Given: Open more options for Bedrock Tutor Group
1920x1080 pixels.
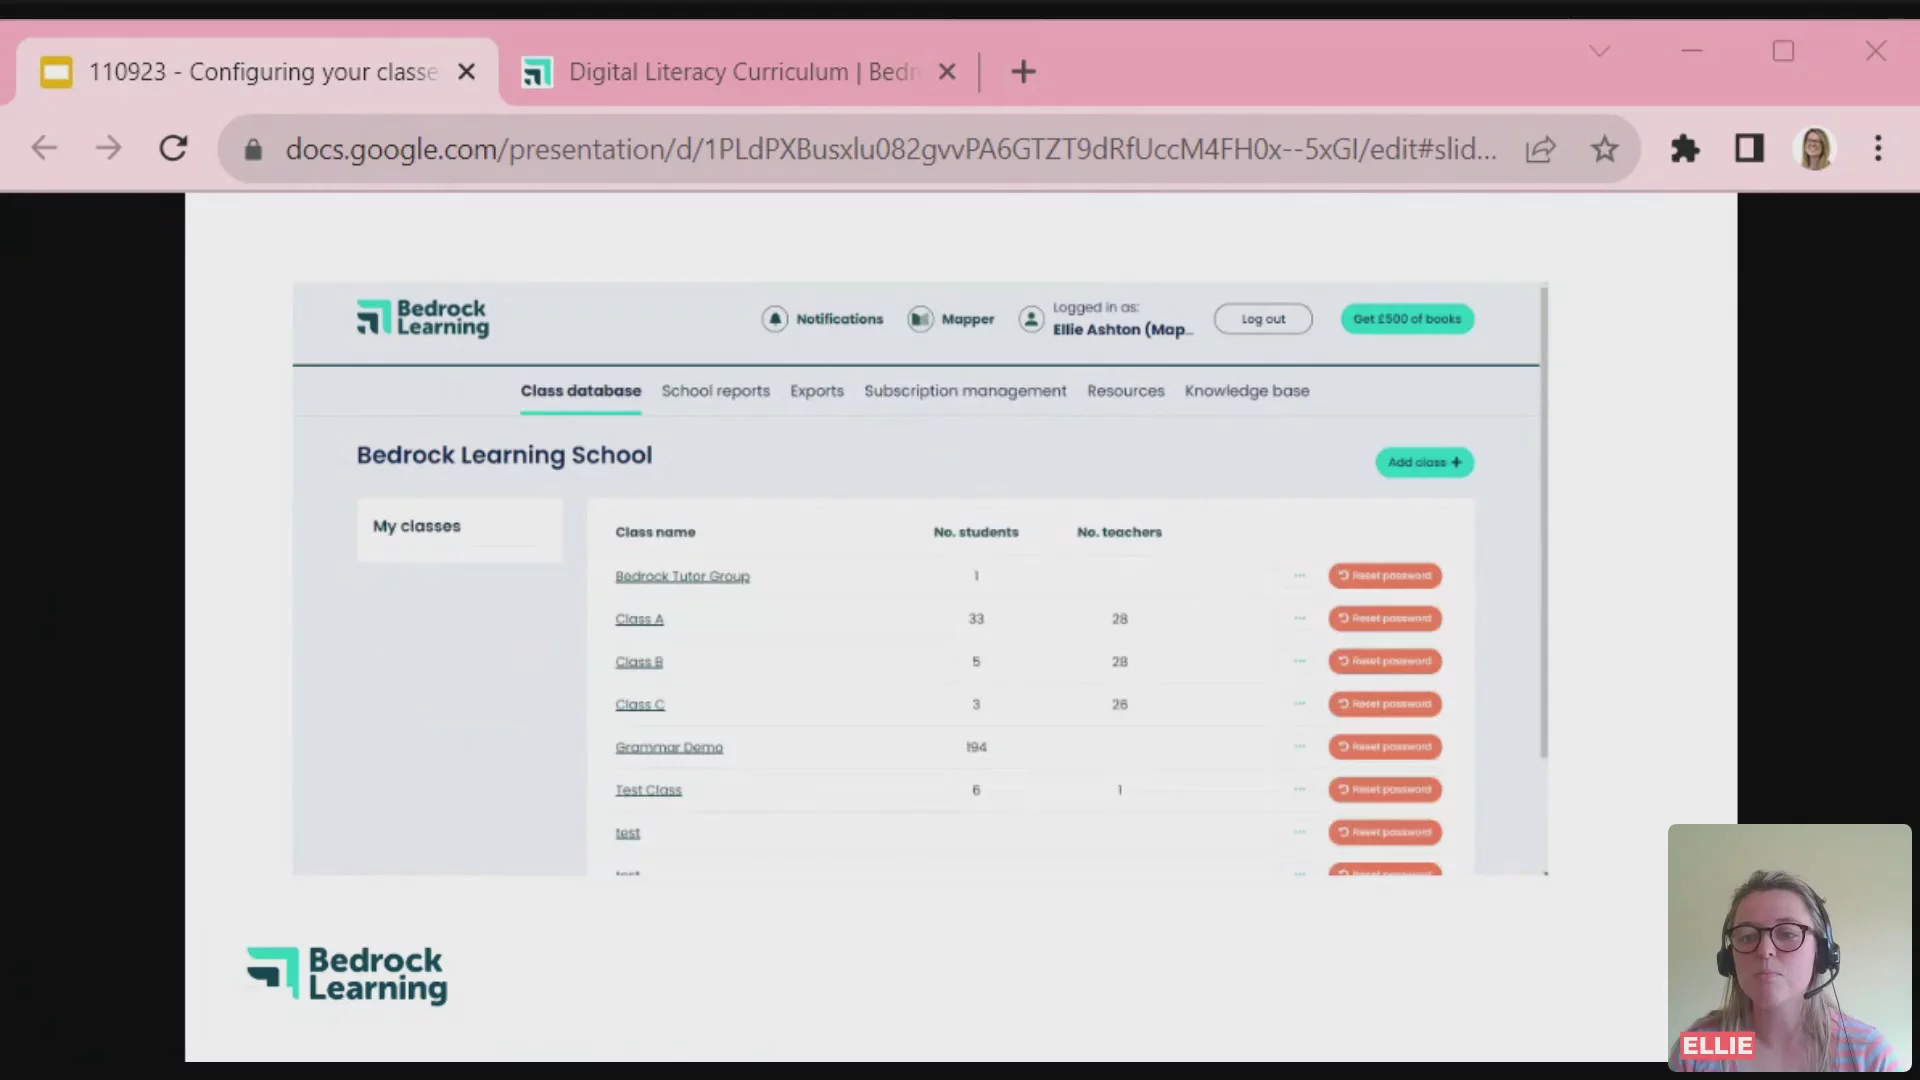Looking at the screenshot, I should 1299,576.
